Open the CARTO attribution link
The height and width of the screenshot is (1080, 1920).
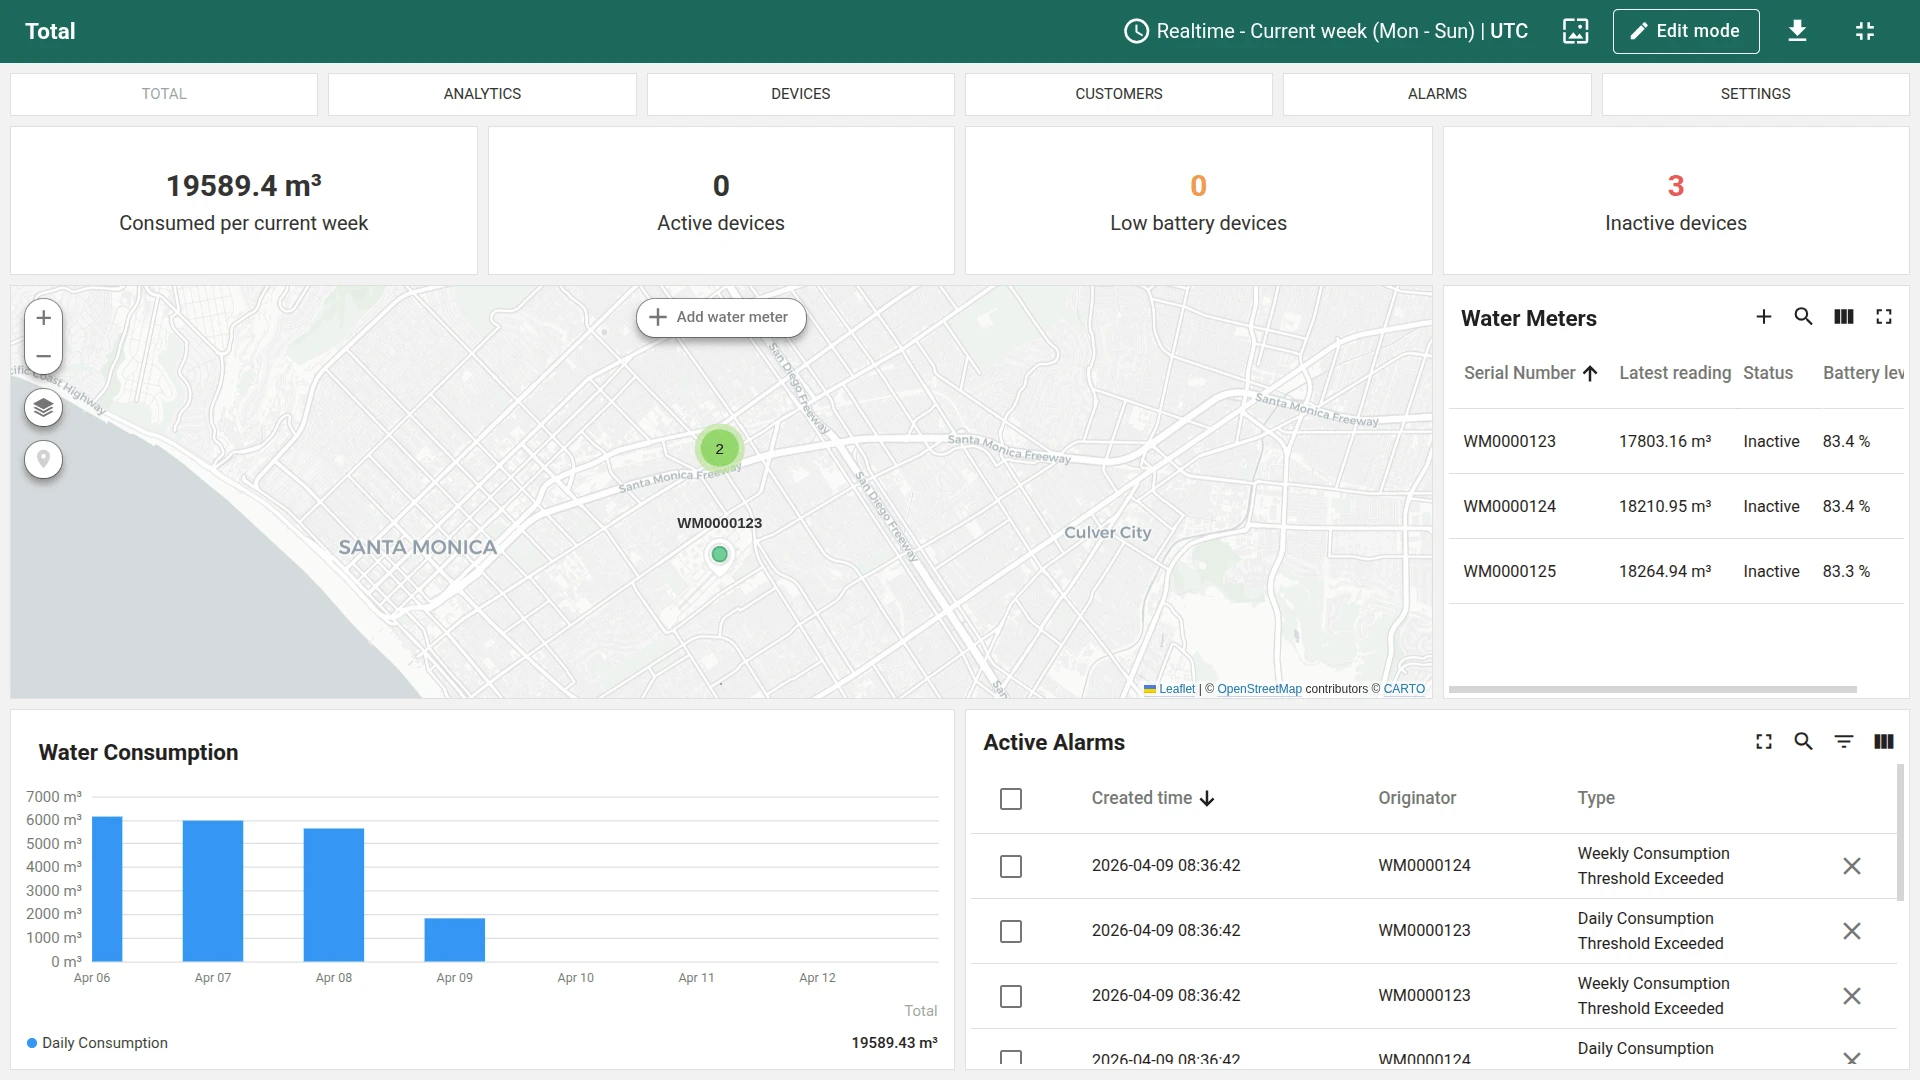[x=1404, y=689]
